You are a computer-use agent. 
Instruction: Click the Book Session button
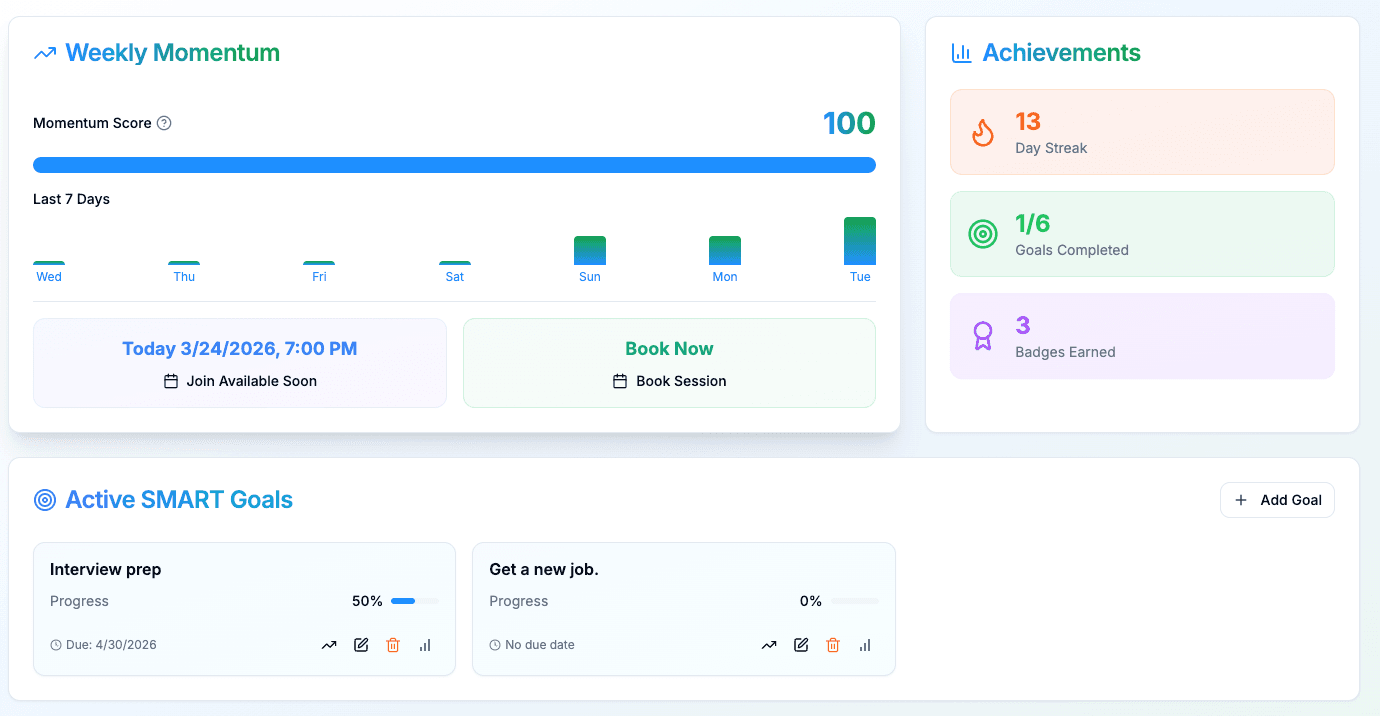[669, 381]
